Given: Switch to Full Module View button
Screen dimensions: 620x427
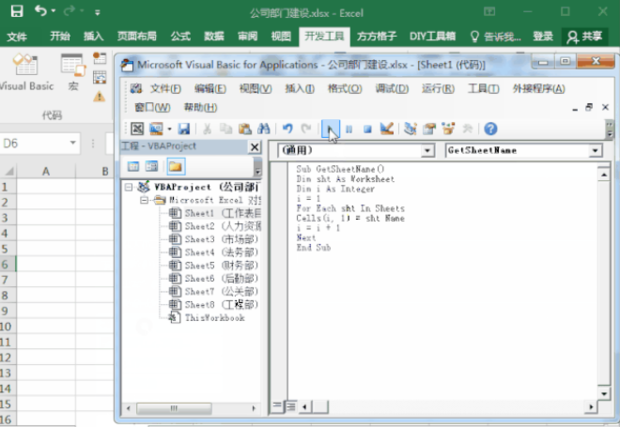Looking at the screenshot, I should (x=291, y=406).
